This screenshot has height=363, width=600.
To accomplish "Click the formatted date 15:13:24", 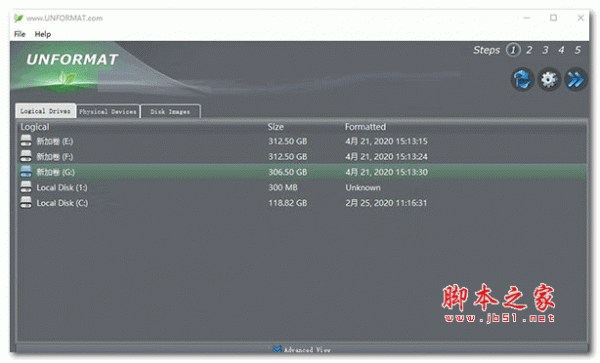I will click(x=386, y=156).
